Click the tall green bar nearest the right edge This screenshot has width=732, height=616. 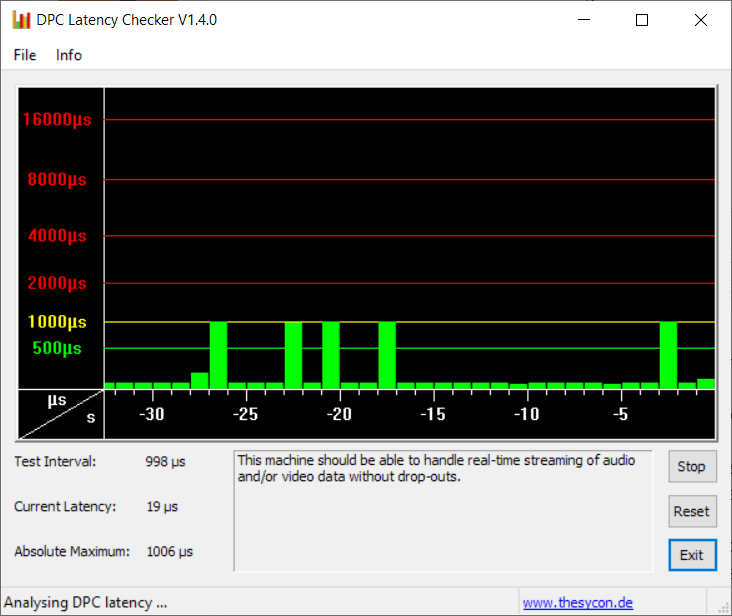coord(668,355)
